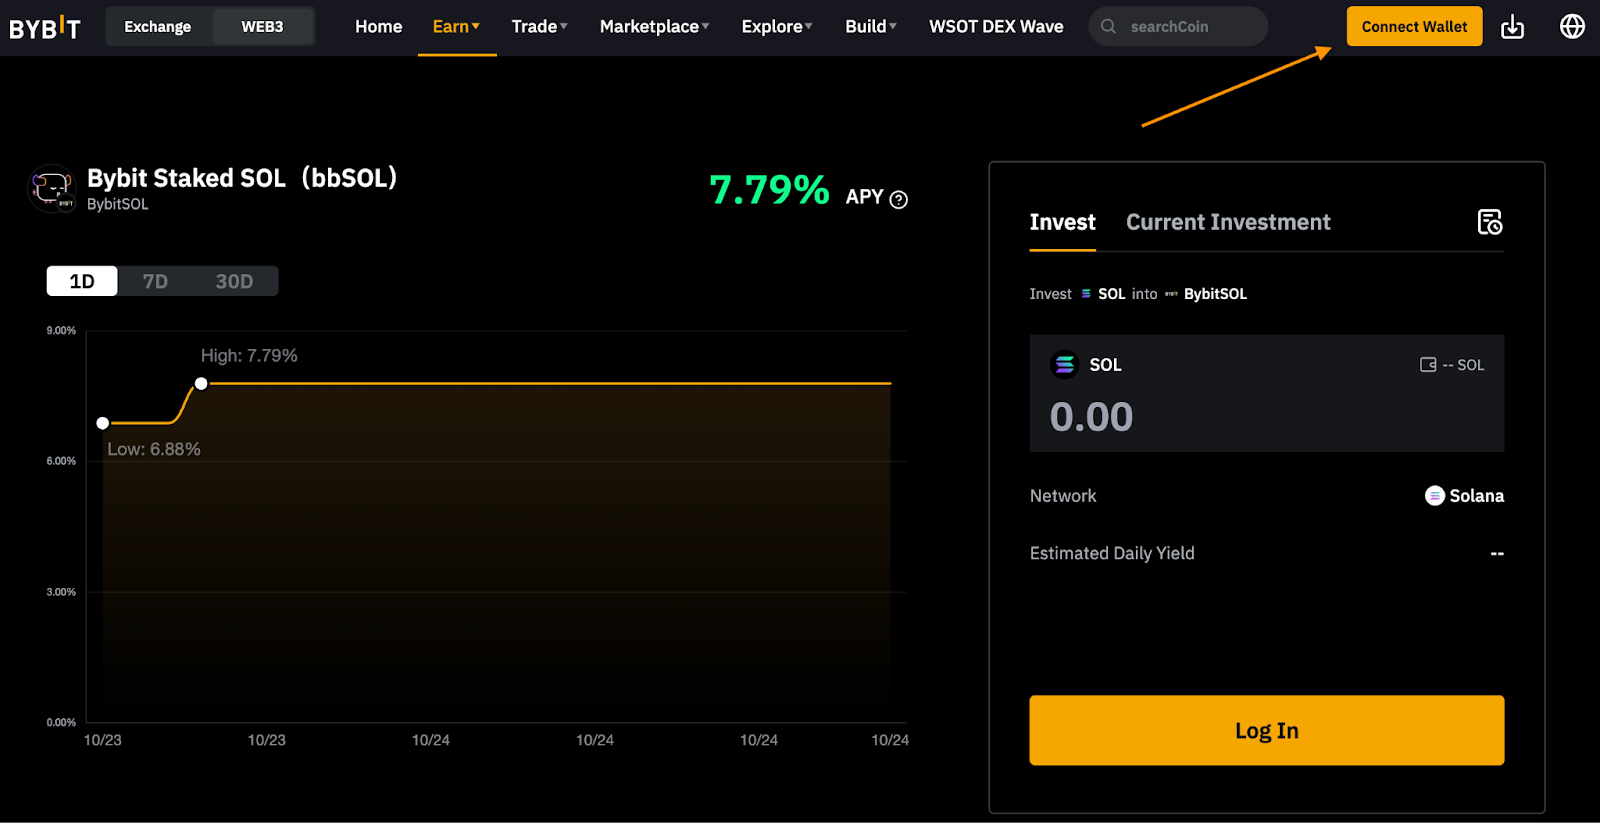Click the High 7.79% chart point

201,384
